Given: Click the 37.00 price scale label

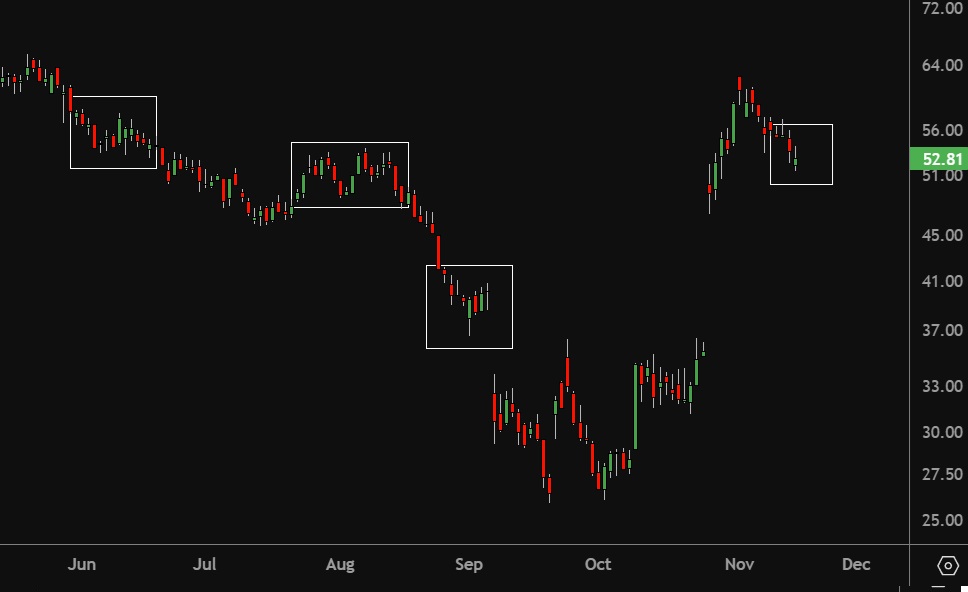Looking at the screenshot, I should click(x=943, y=331).
